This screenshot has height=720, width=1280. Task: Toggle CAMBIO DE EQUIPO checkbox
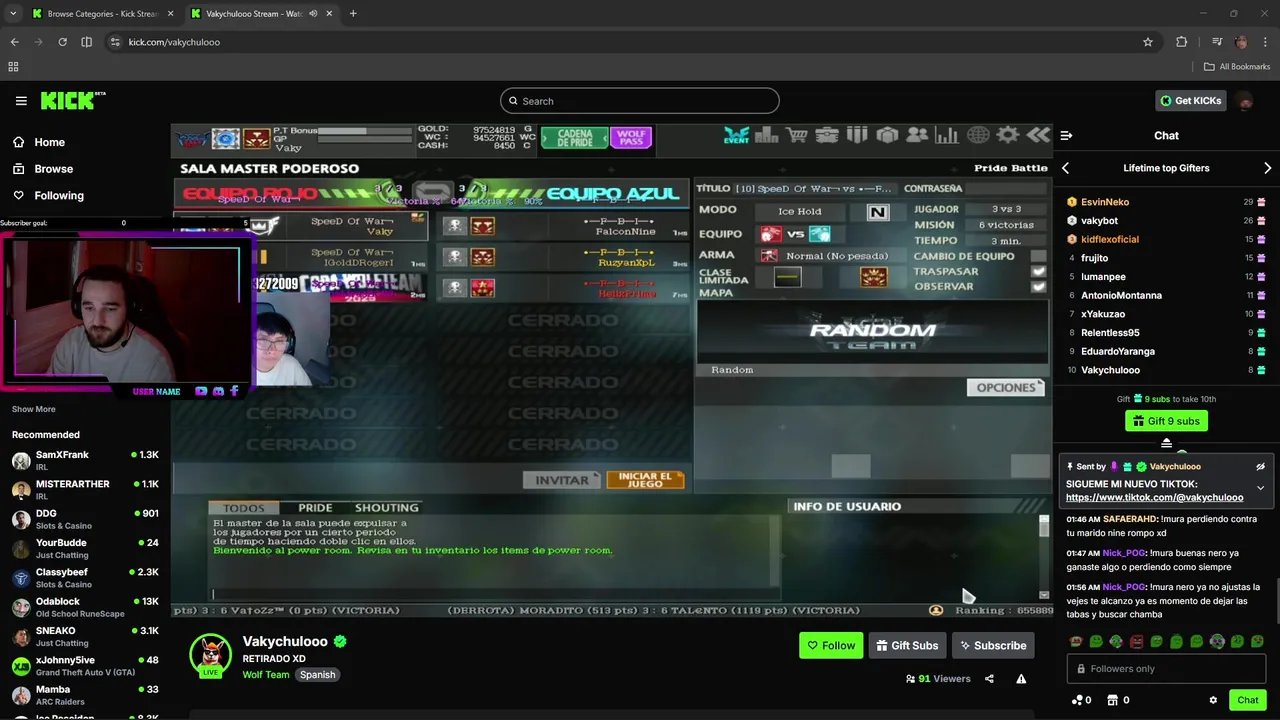pos(1038,256)
